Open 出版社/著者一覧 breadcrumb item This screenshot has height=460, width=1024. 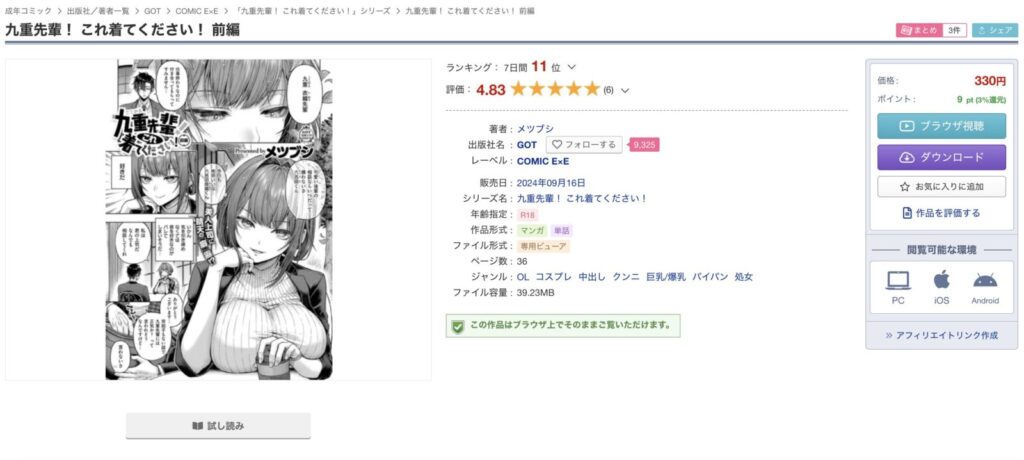click(x=98, y=11)
